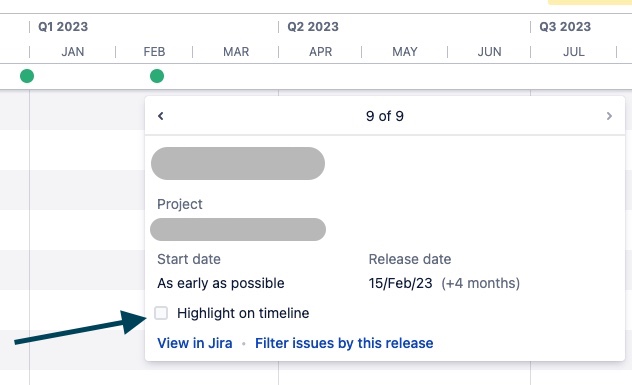Click the Q3 2023 quarter header
Image resolution: width=632 pixels, height=385 pixels.
[x=565, y=27]
